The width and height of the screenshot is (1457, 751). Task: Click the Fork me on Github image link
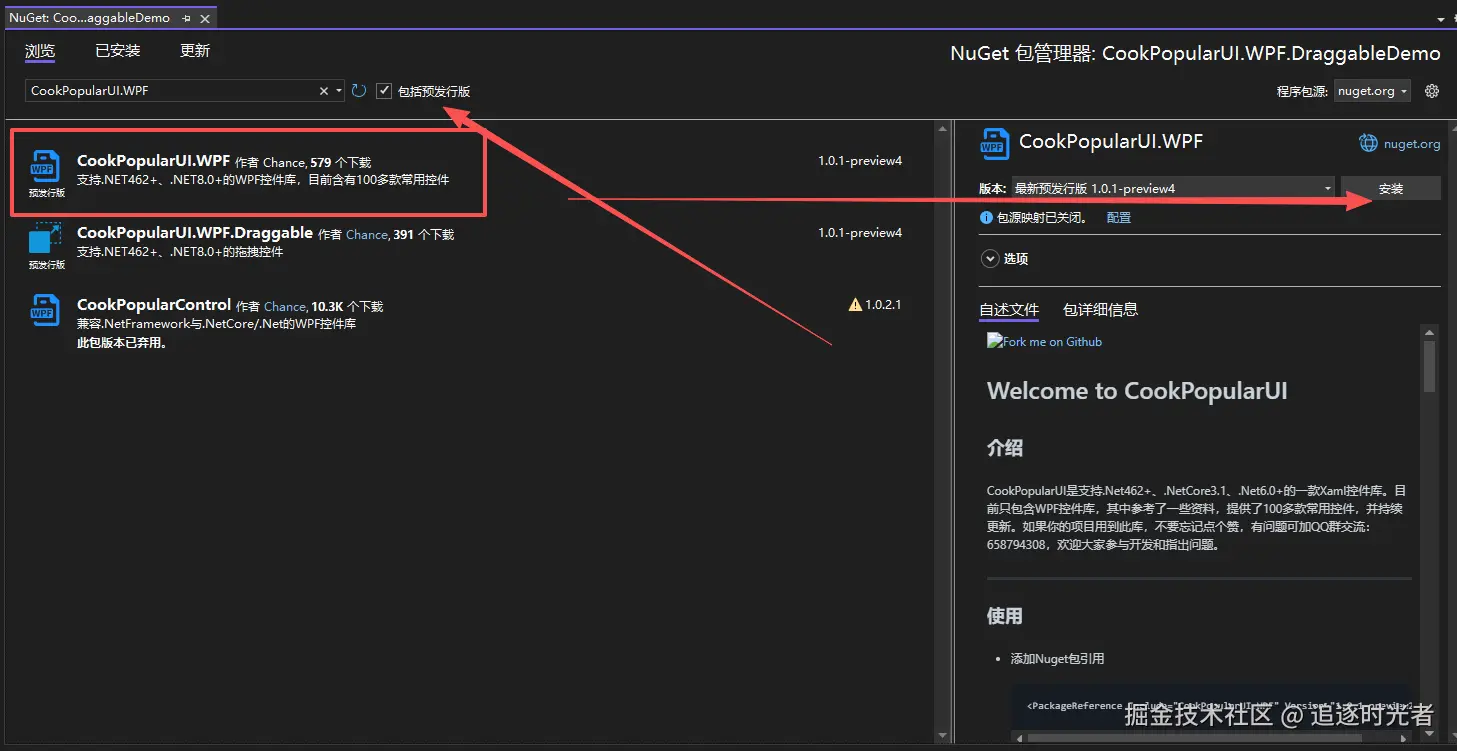(1044, 341)
